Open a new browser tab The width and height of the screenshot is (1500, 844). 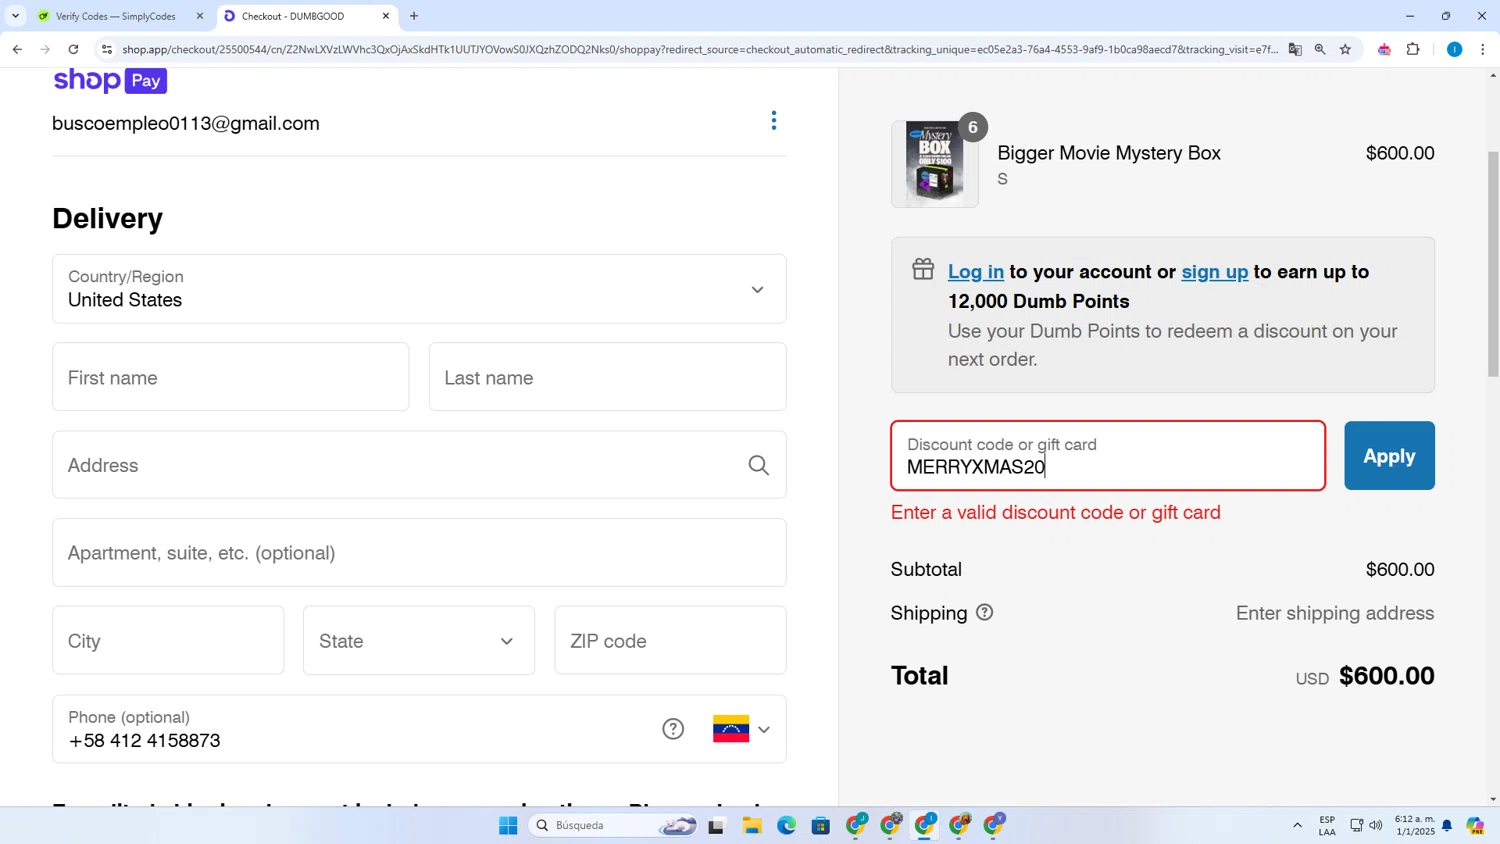414,16
